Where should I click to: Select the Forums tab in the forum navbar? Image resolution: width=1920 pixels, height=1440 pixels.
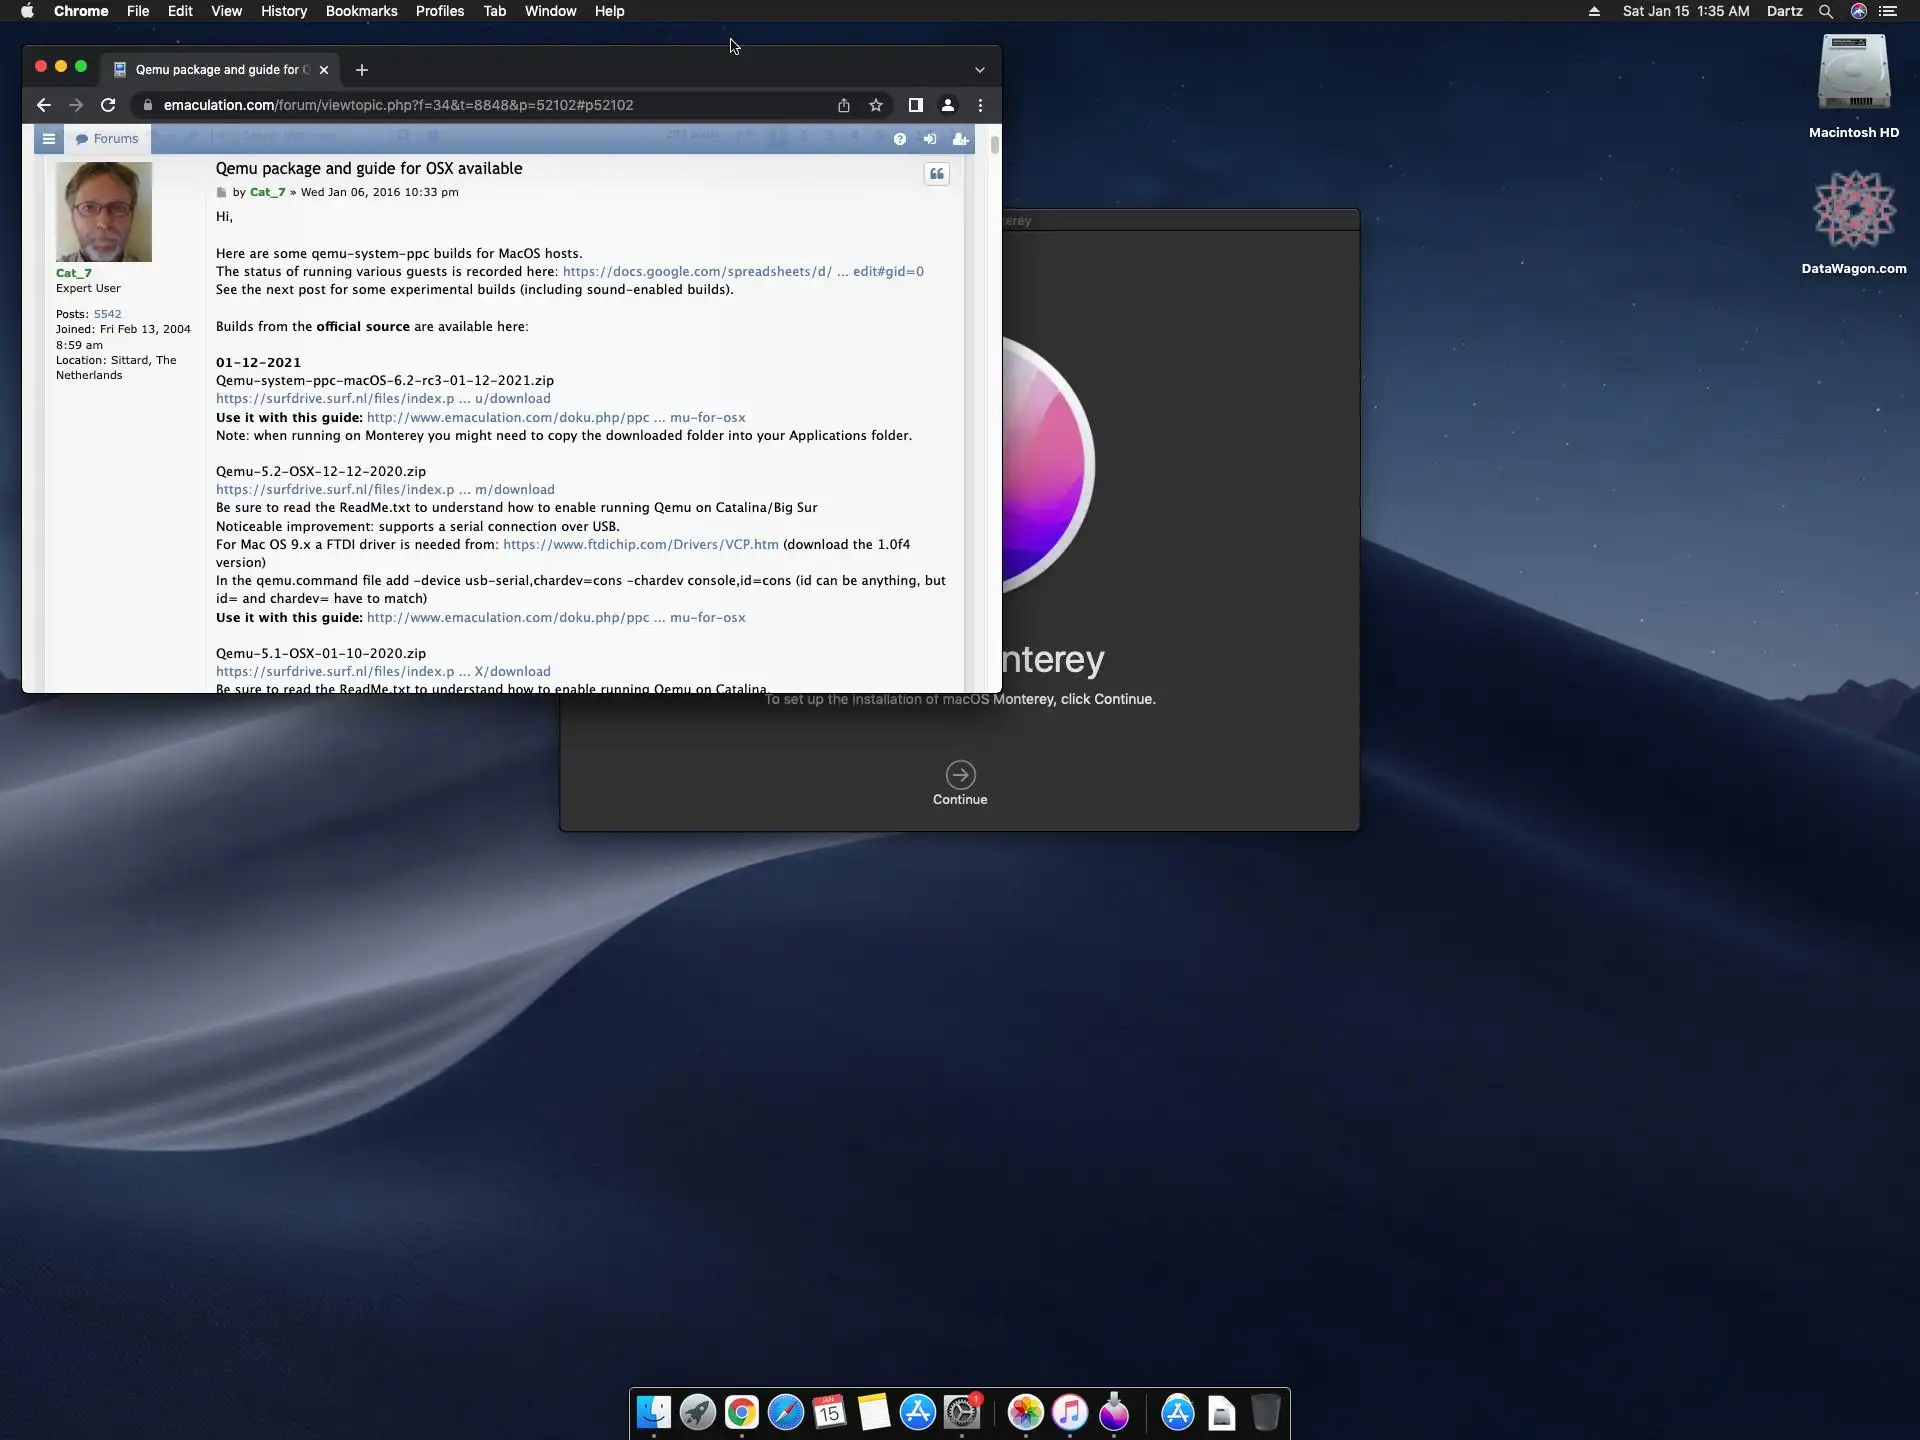tap(107, 139)
